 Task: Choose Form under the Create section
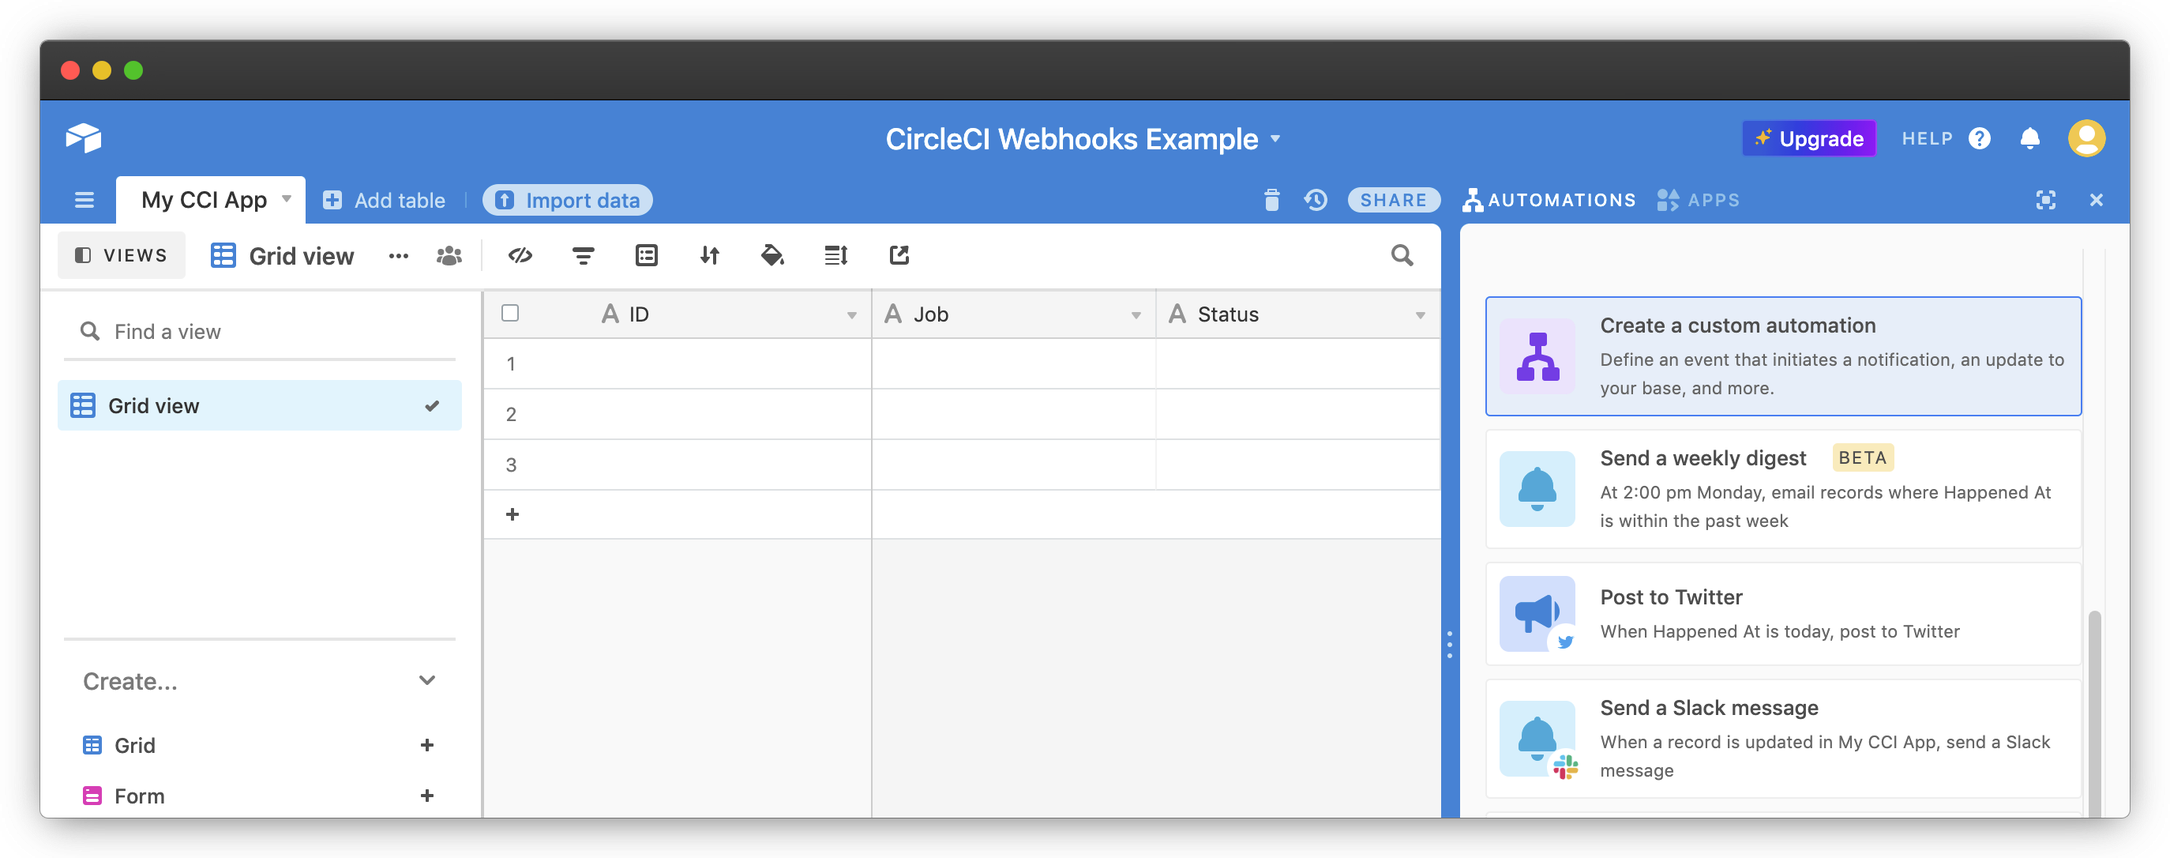click(x=139, y=796)
